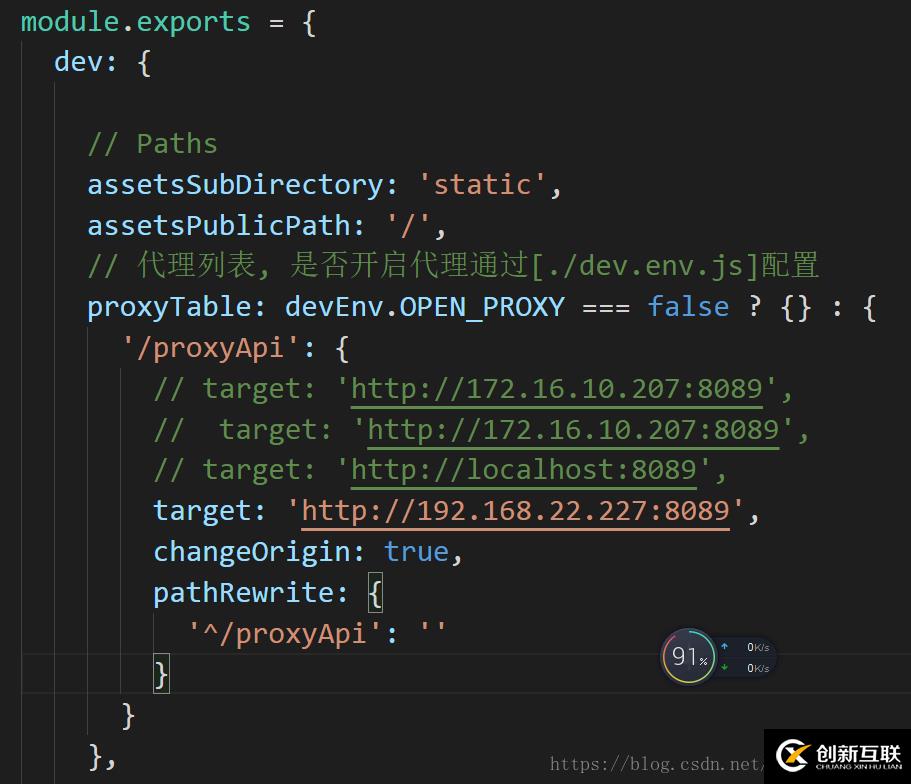Click the blog.csdn.net watermark URL
Image resolution: width=911 pixels, height=784 pixels.
(x=655, y=765)
